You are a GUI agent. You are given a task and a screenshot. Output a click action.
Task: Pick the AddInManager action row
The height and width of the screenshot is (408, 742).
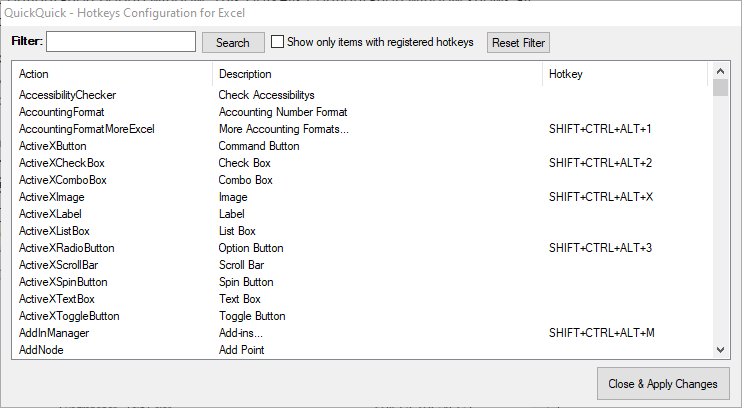point(54,333)
